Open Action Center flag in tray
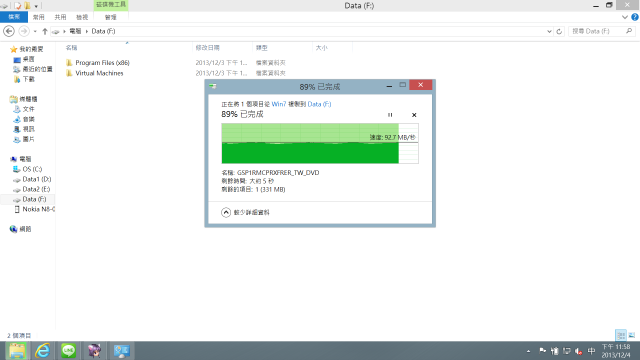Viewport: 640px width, 360px height. (542, 351)
